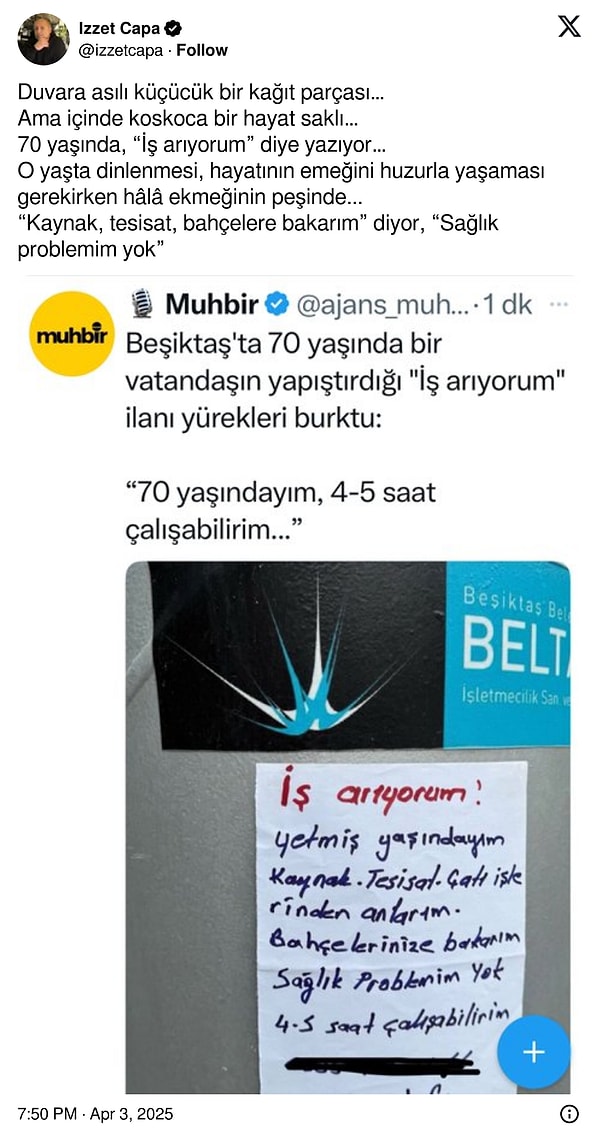Click Izzet Capa's profile avatar
Screen dimensions: 600x1144
coord(43,39)
